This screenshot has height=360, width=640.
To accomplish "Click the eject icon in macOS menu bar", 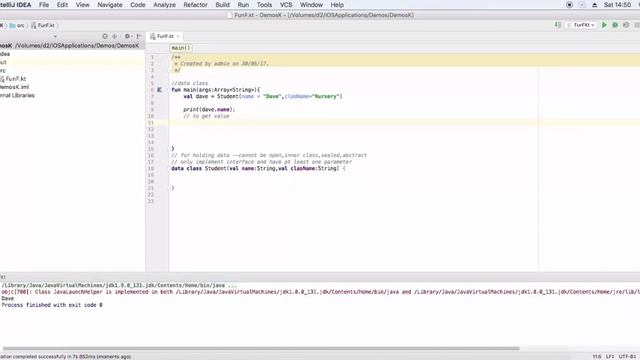I will (594, 5).
